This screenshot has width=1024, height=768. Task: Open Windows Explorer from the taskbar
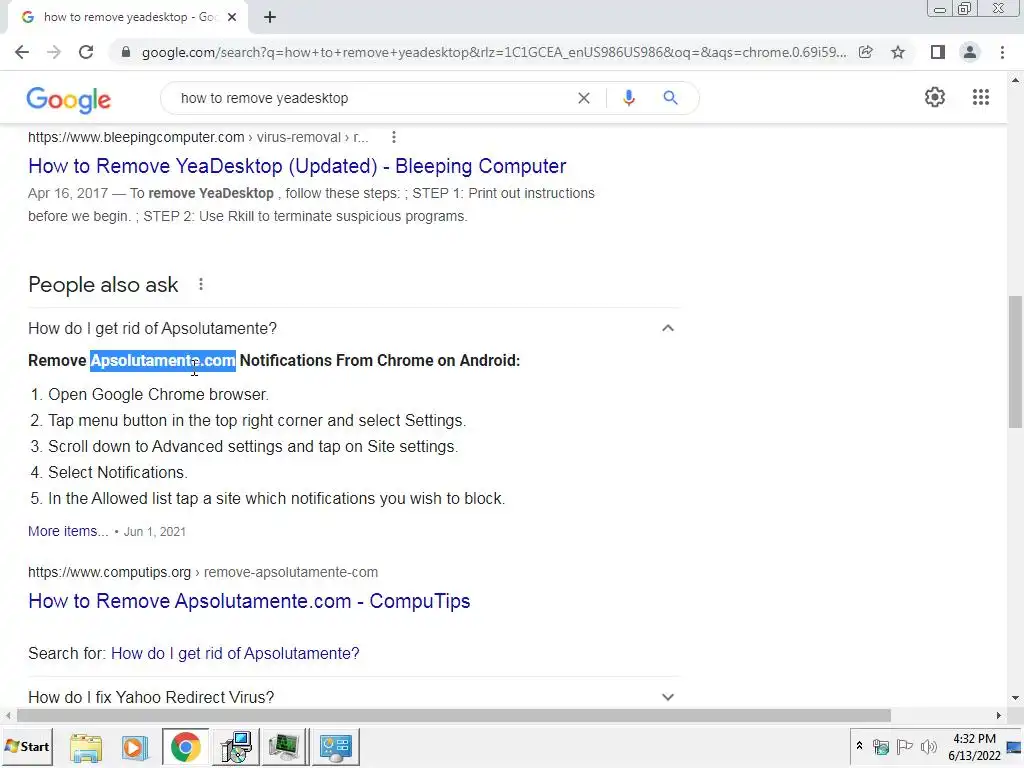point(86,746)
